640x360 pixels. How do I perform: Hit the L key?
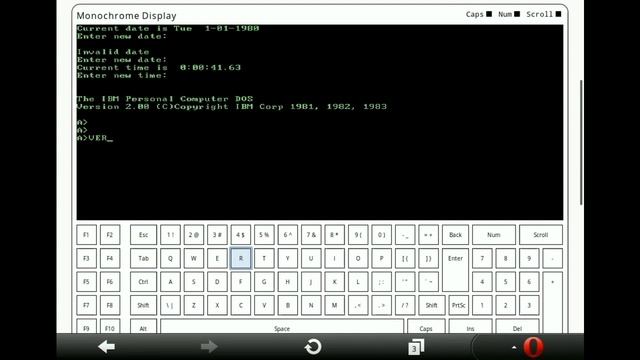click(358, 282)
